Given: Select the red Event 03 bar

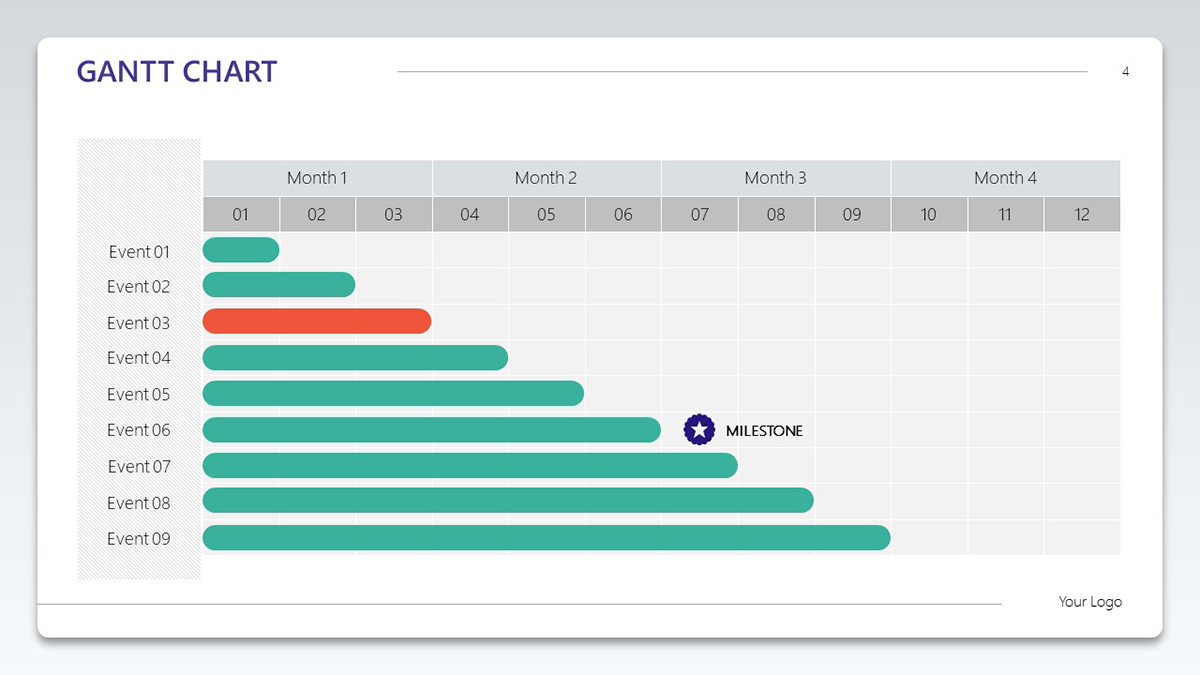Looking at the screenshot, I should click(317, 321).
